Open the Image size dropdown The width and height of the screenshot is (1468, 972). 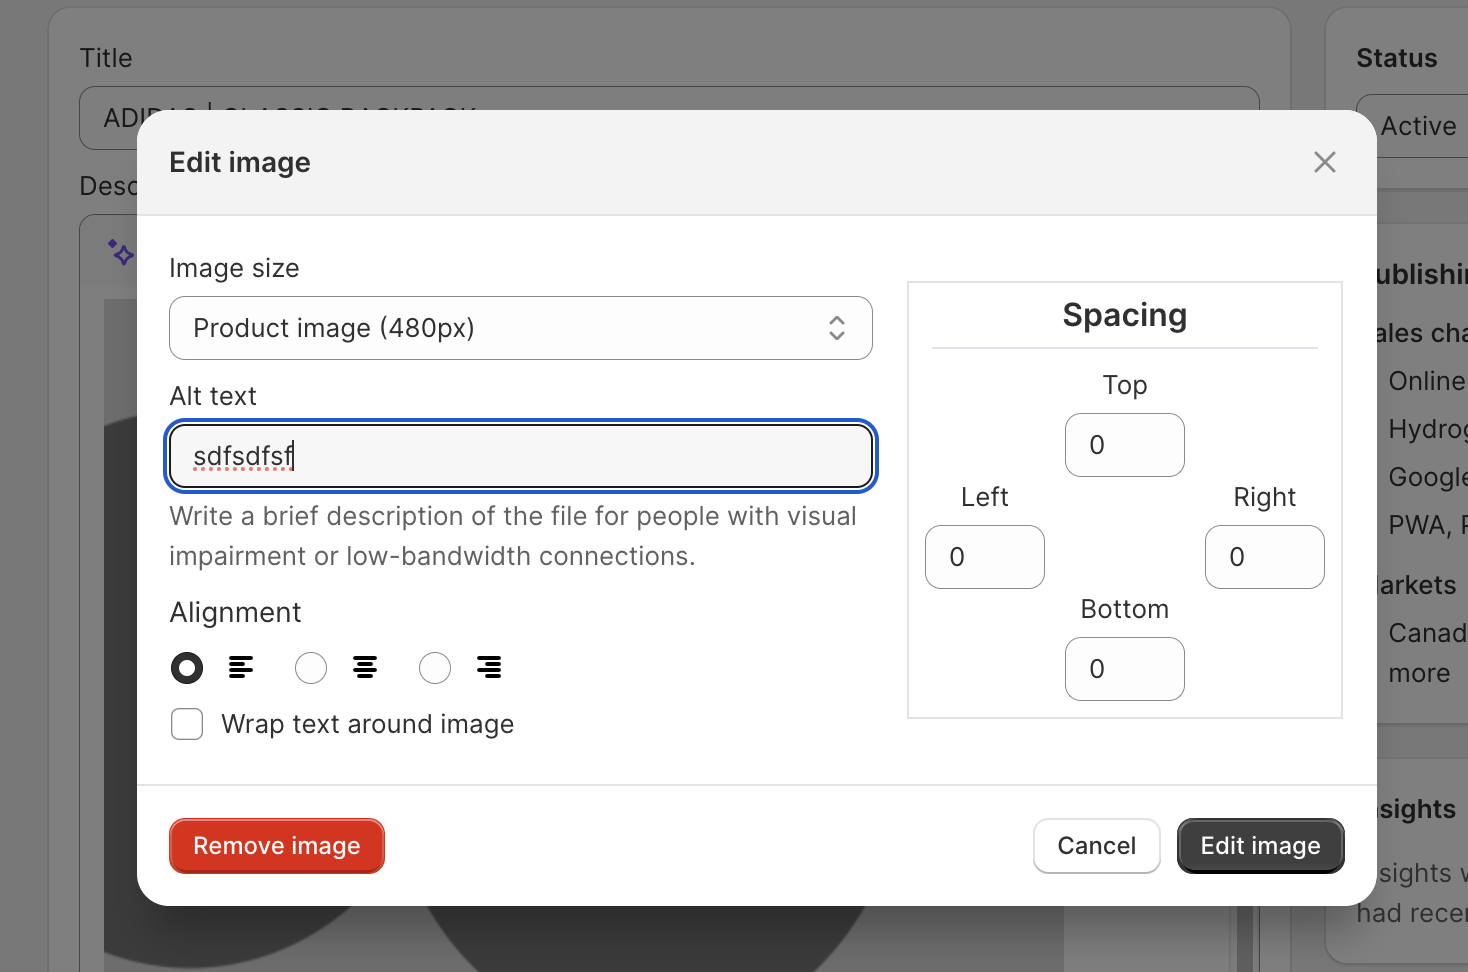click(520, 328)
